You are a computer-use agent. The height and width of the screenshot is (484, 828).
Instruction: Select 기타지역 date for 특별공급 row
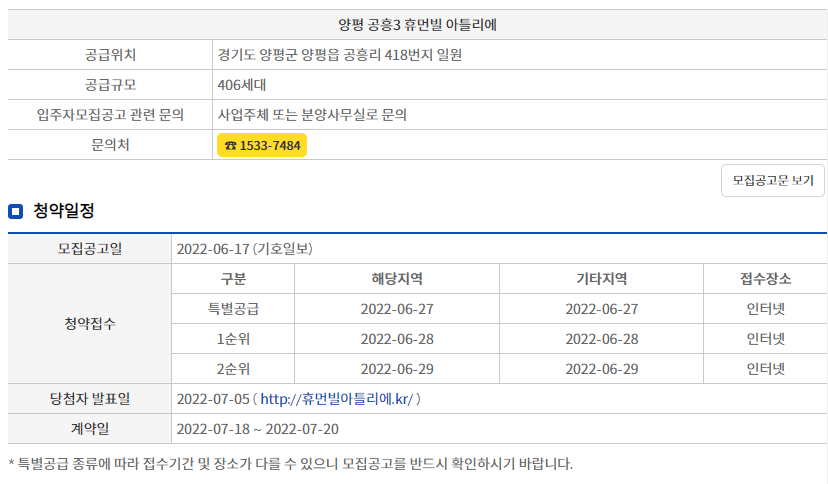pyautogui.click(x=601, y=309)
